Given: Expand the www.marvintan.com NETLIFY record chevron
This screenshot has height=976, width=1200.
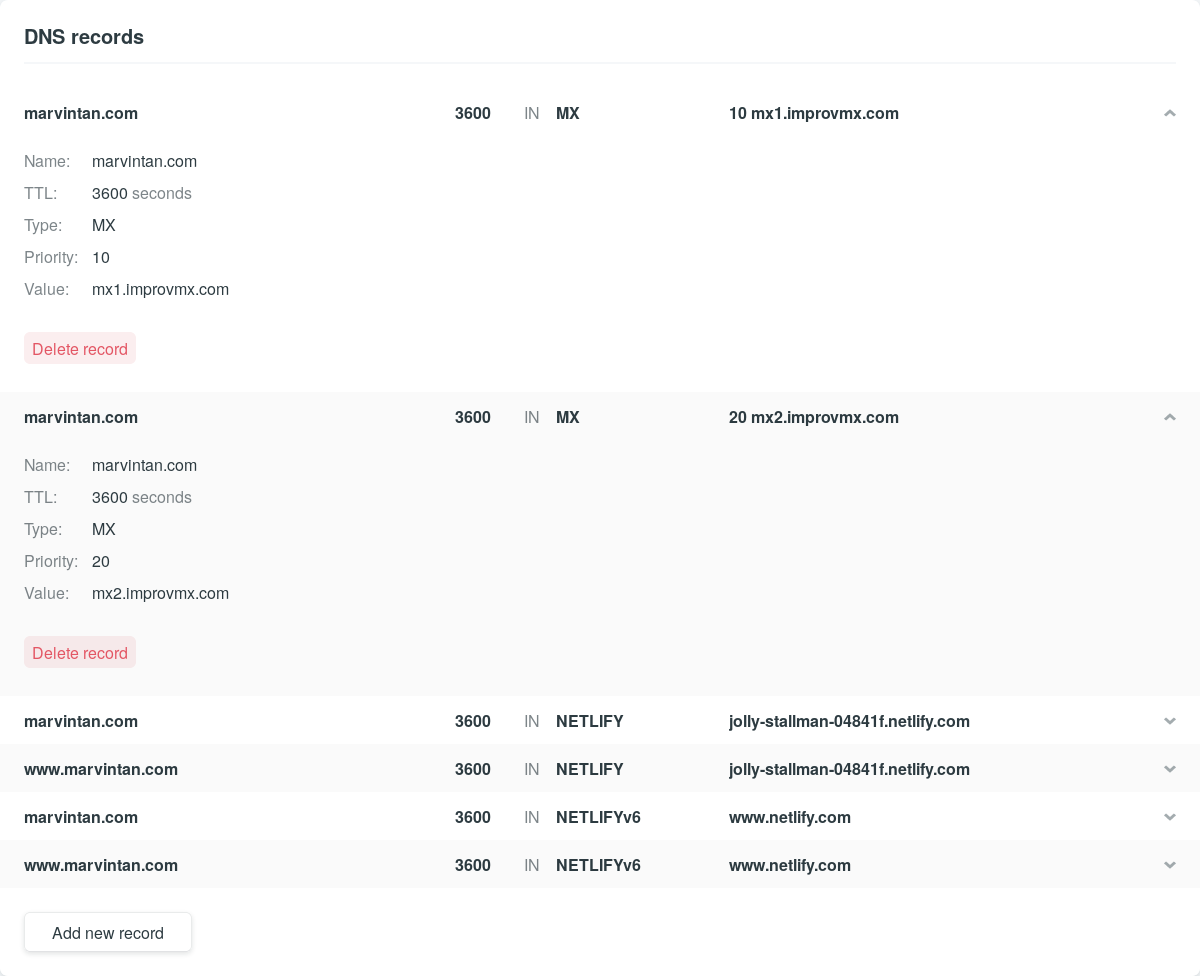Looking at the screenshot, I should (x=1169, y=770).
